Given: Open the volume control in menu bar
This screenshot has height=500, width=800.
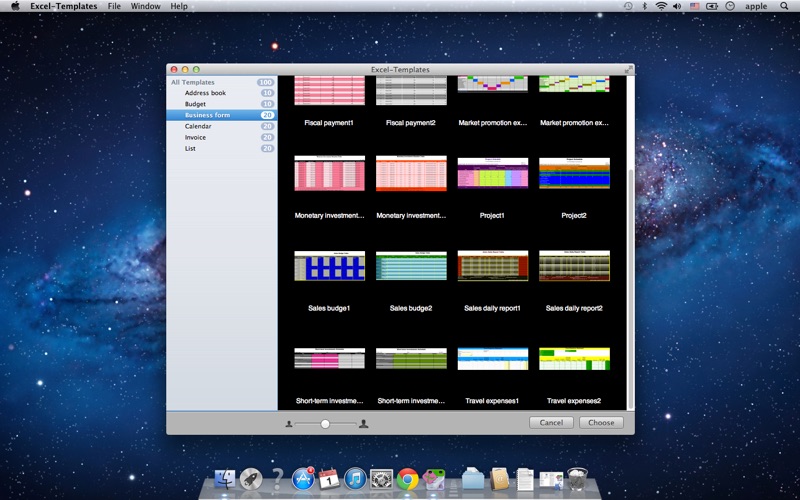Looking at the screenshot, I should [677, 6].
